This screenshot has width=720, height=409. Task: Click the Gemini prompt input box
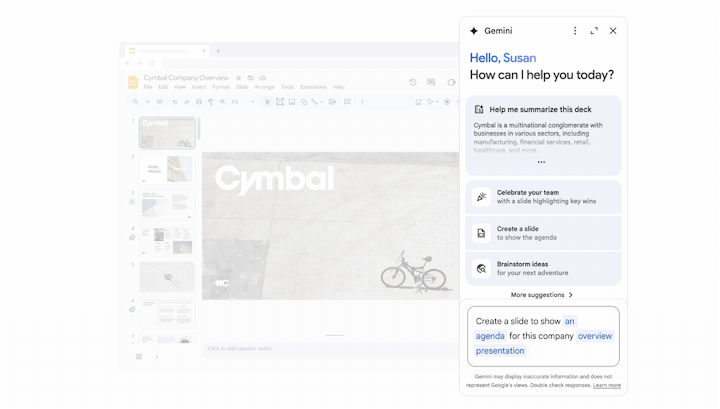[543, 336]
